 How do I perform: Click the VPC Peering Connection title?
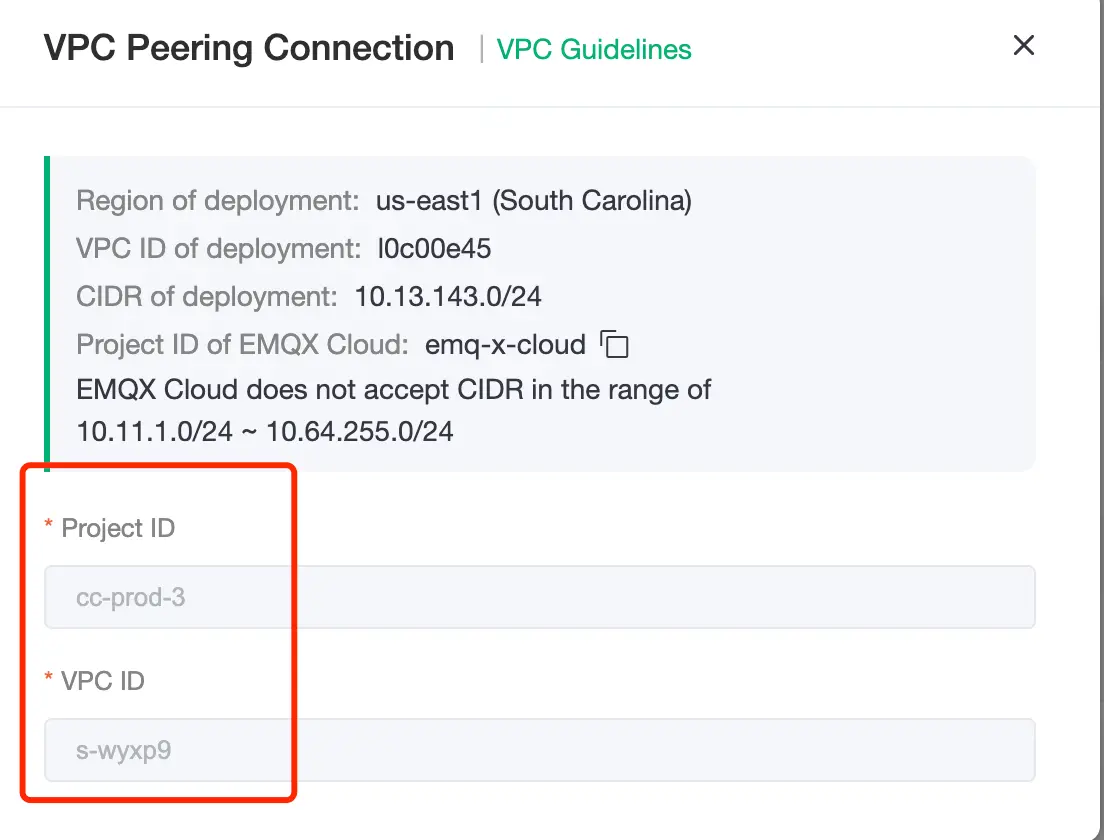click(x=249, y=47)
